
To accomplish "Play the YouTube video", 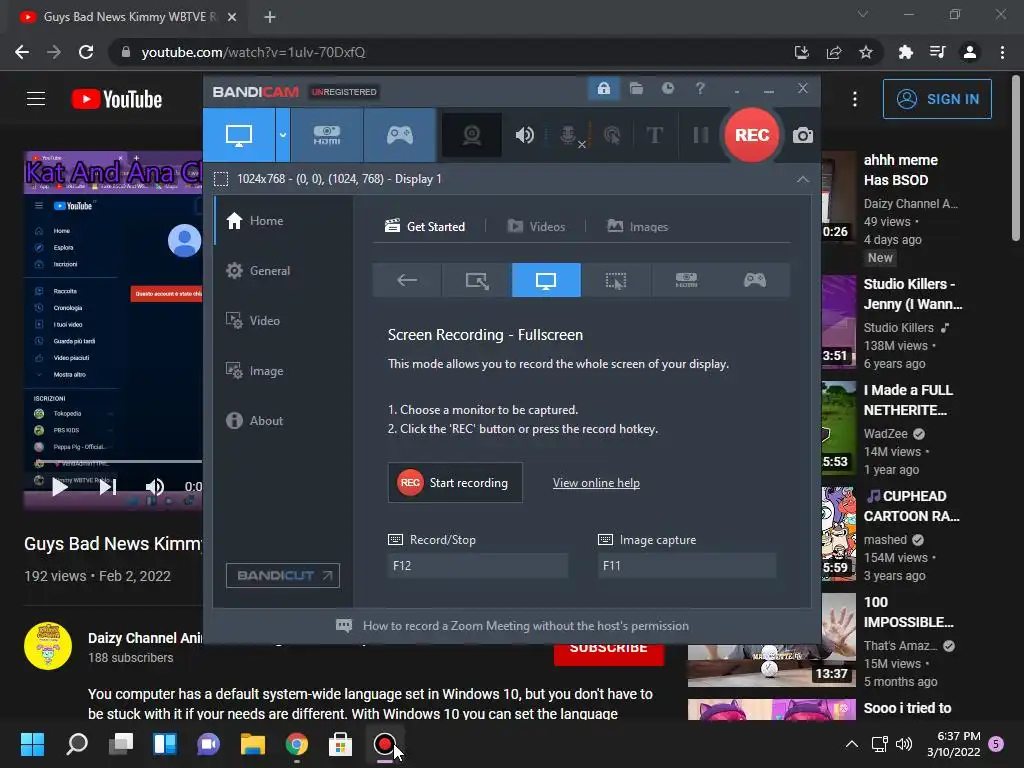I will [x=59, y=487].
